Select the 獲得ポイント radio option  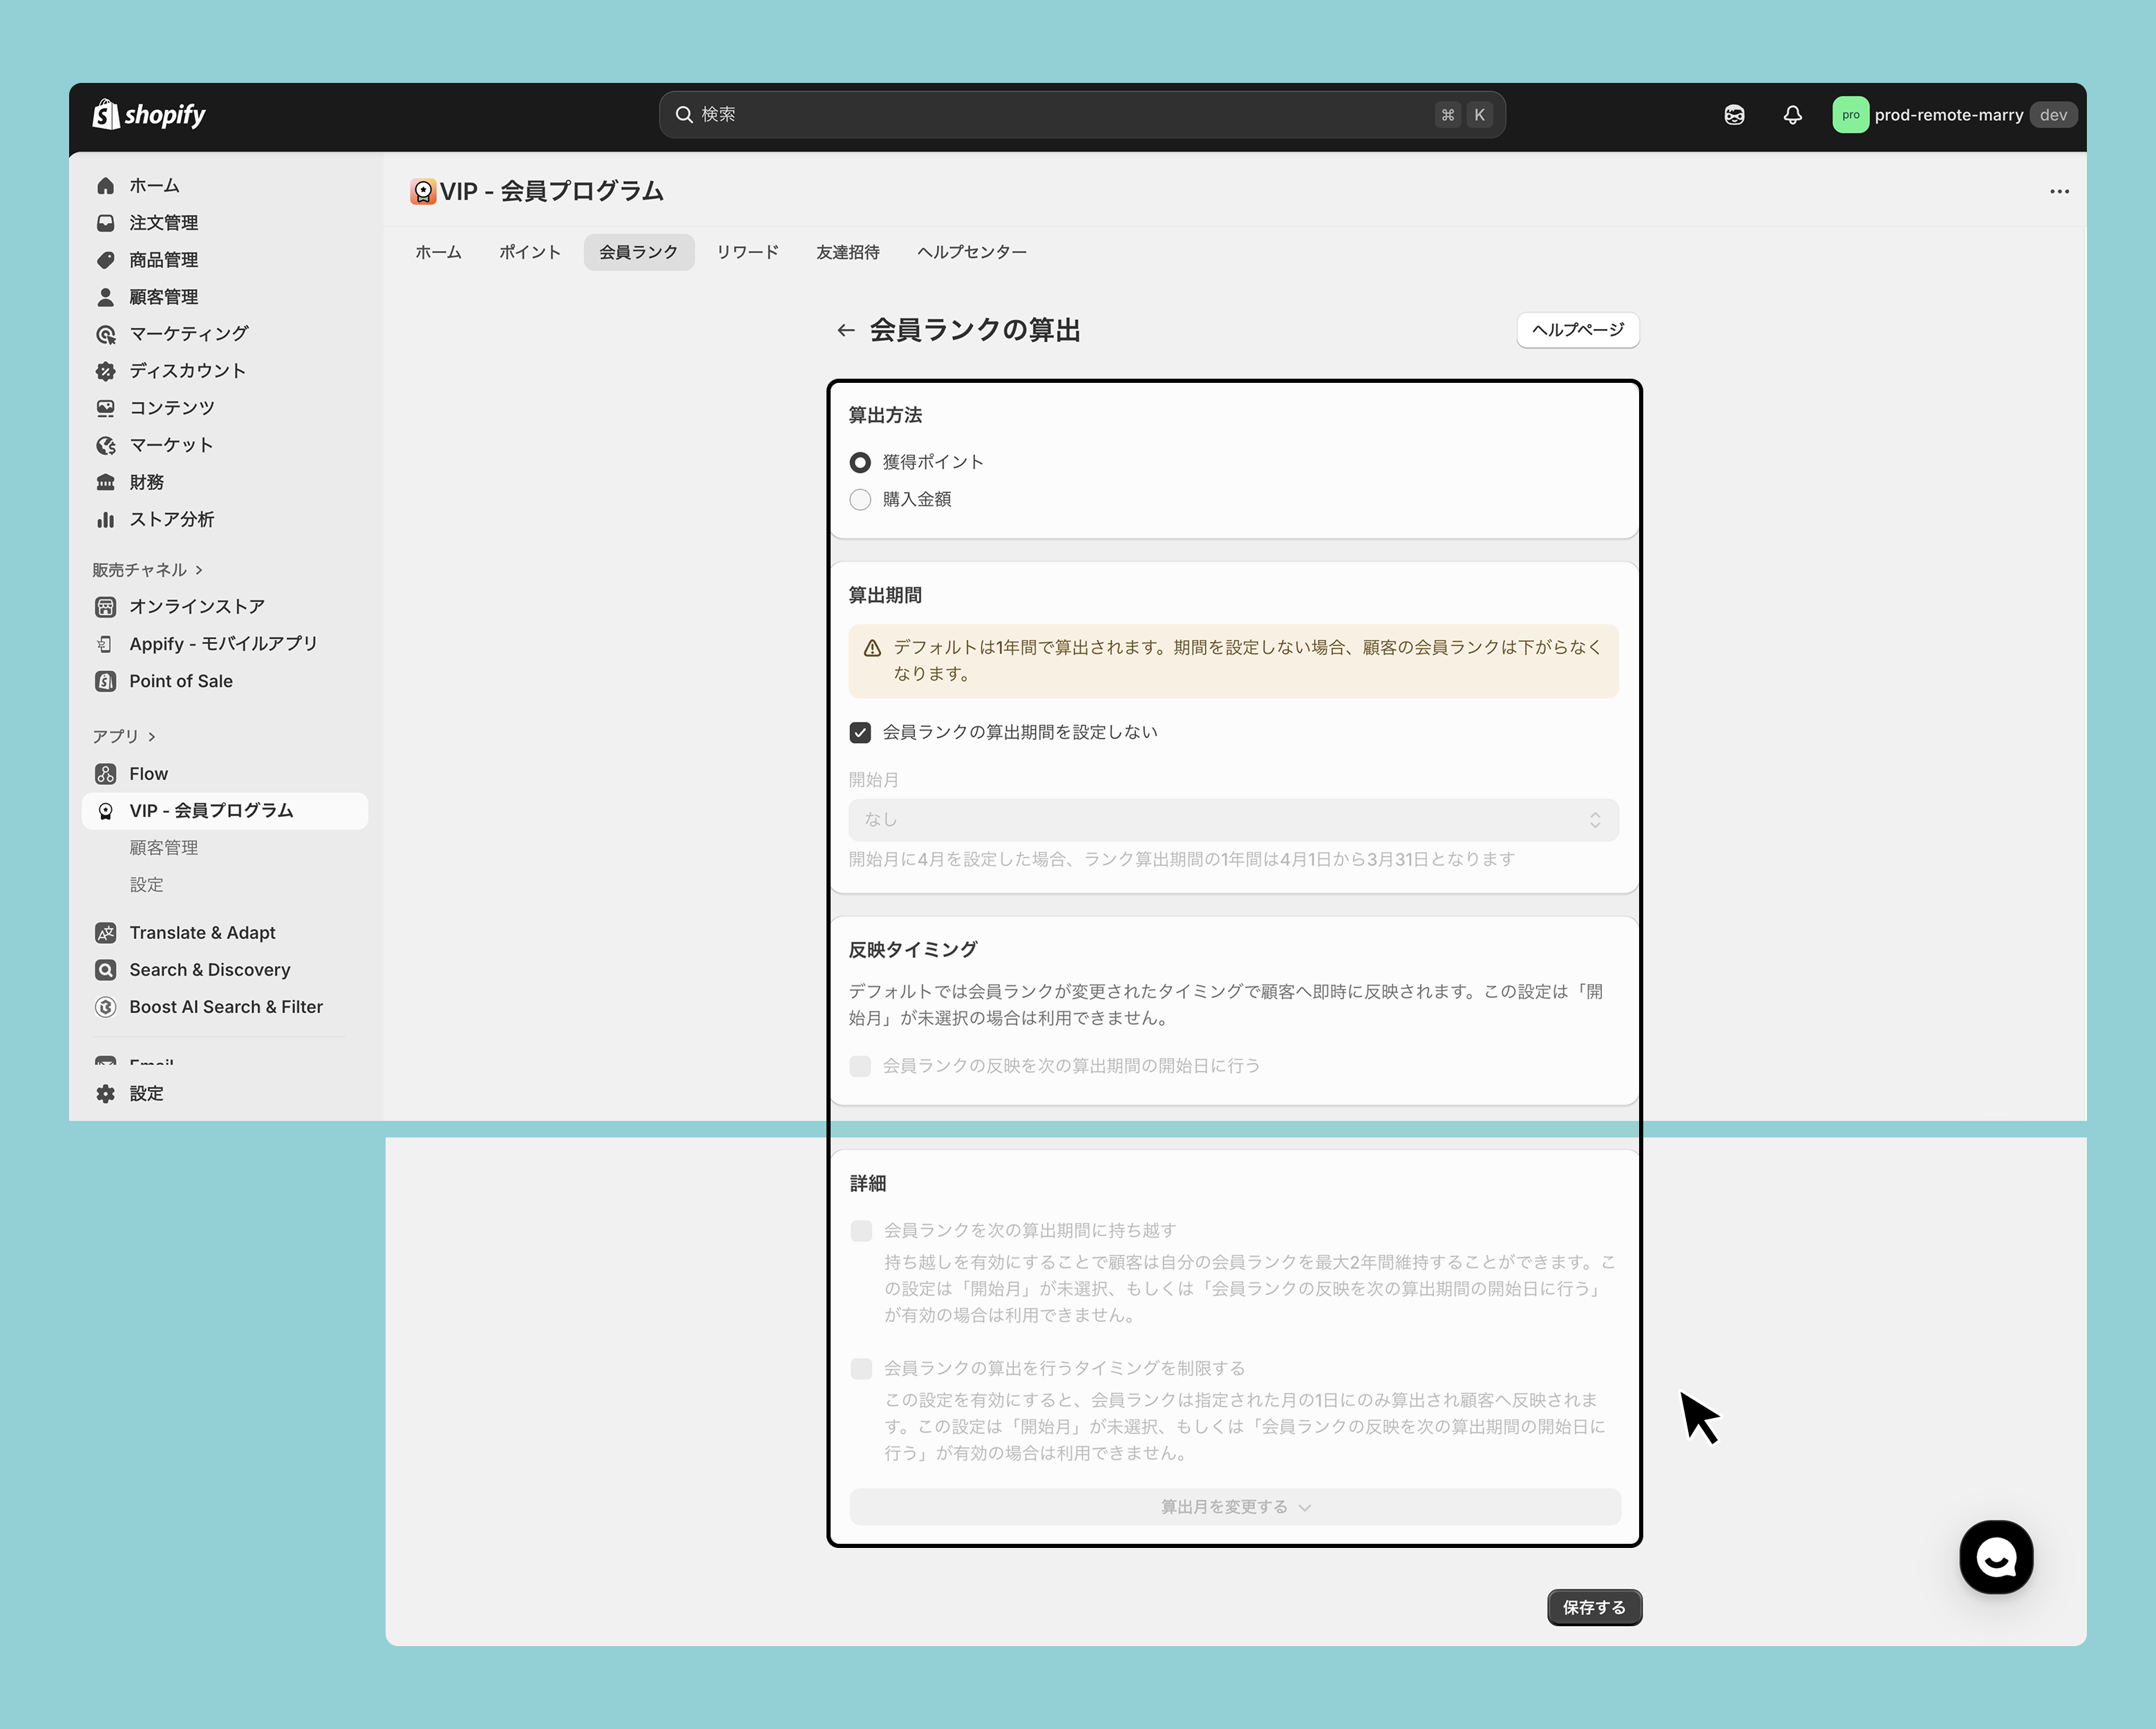[x=860, y=462]
